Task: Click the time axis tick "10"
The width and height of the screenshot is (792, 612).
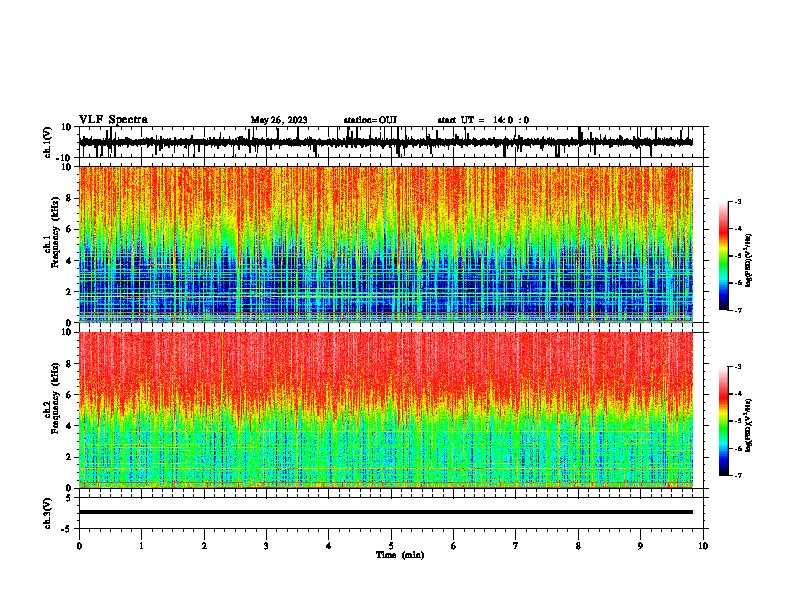Action: [x=703, y=546]
